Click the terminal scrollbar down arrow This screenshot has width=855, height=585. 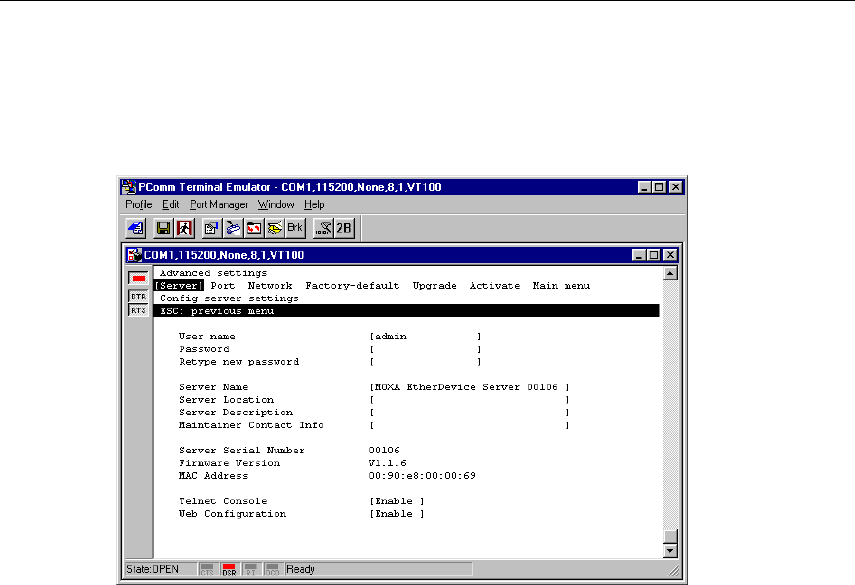pyautogui.click(x=671, y=551)
